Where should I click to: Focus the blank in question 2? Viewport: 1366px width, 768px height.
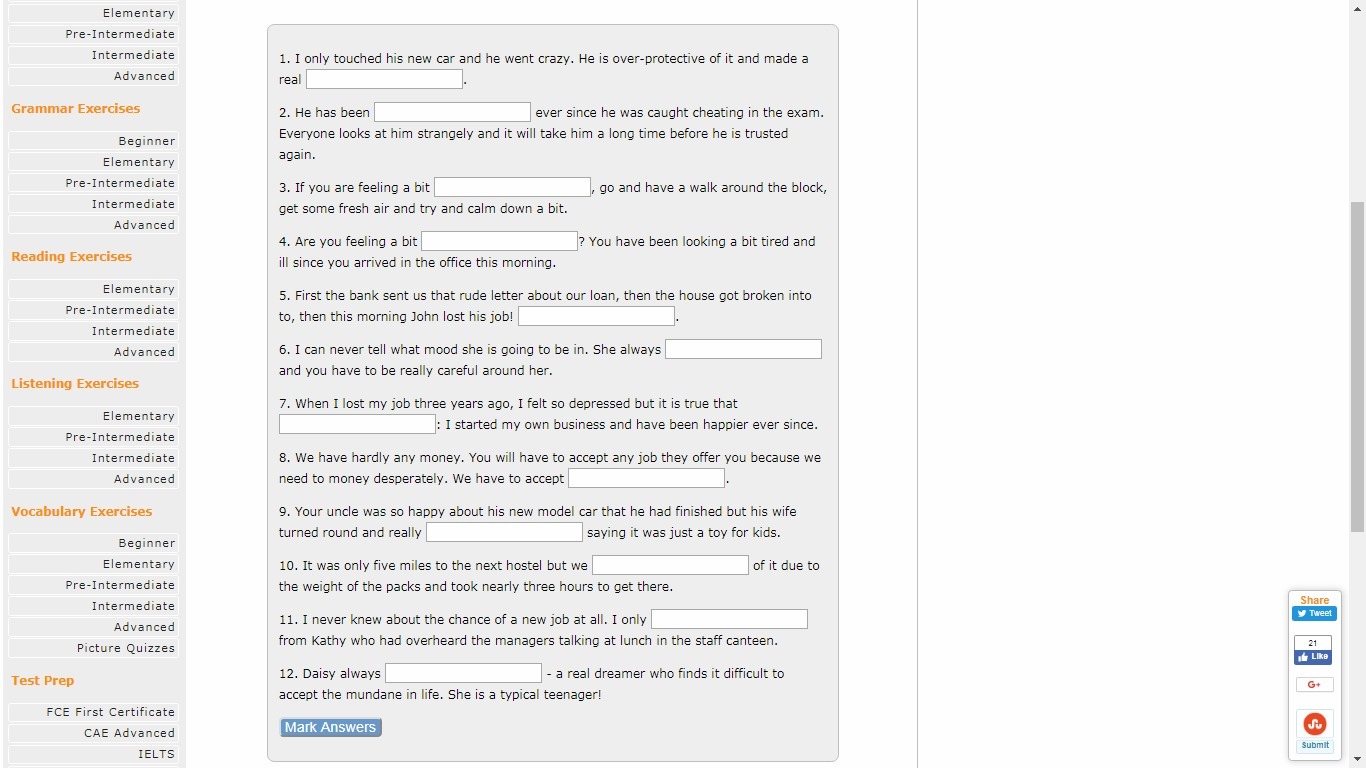pyautogui.click(x=452, y=112)
